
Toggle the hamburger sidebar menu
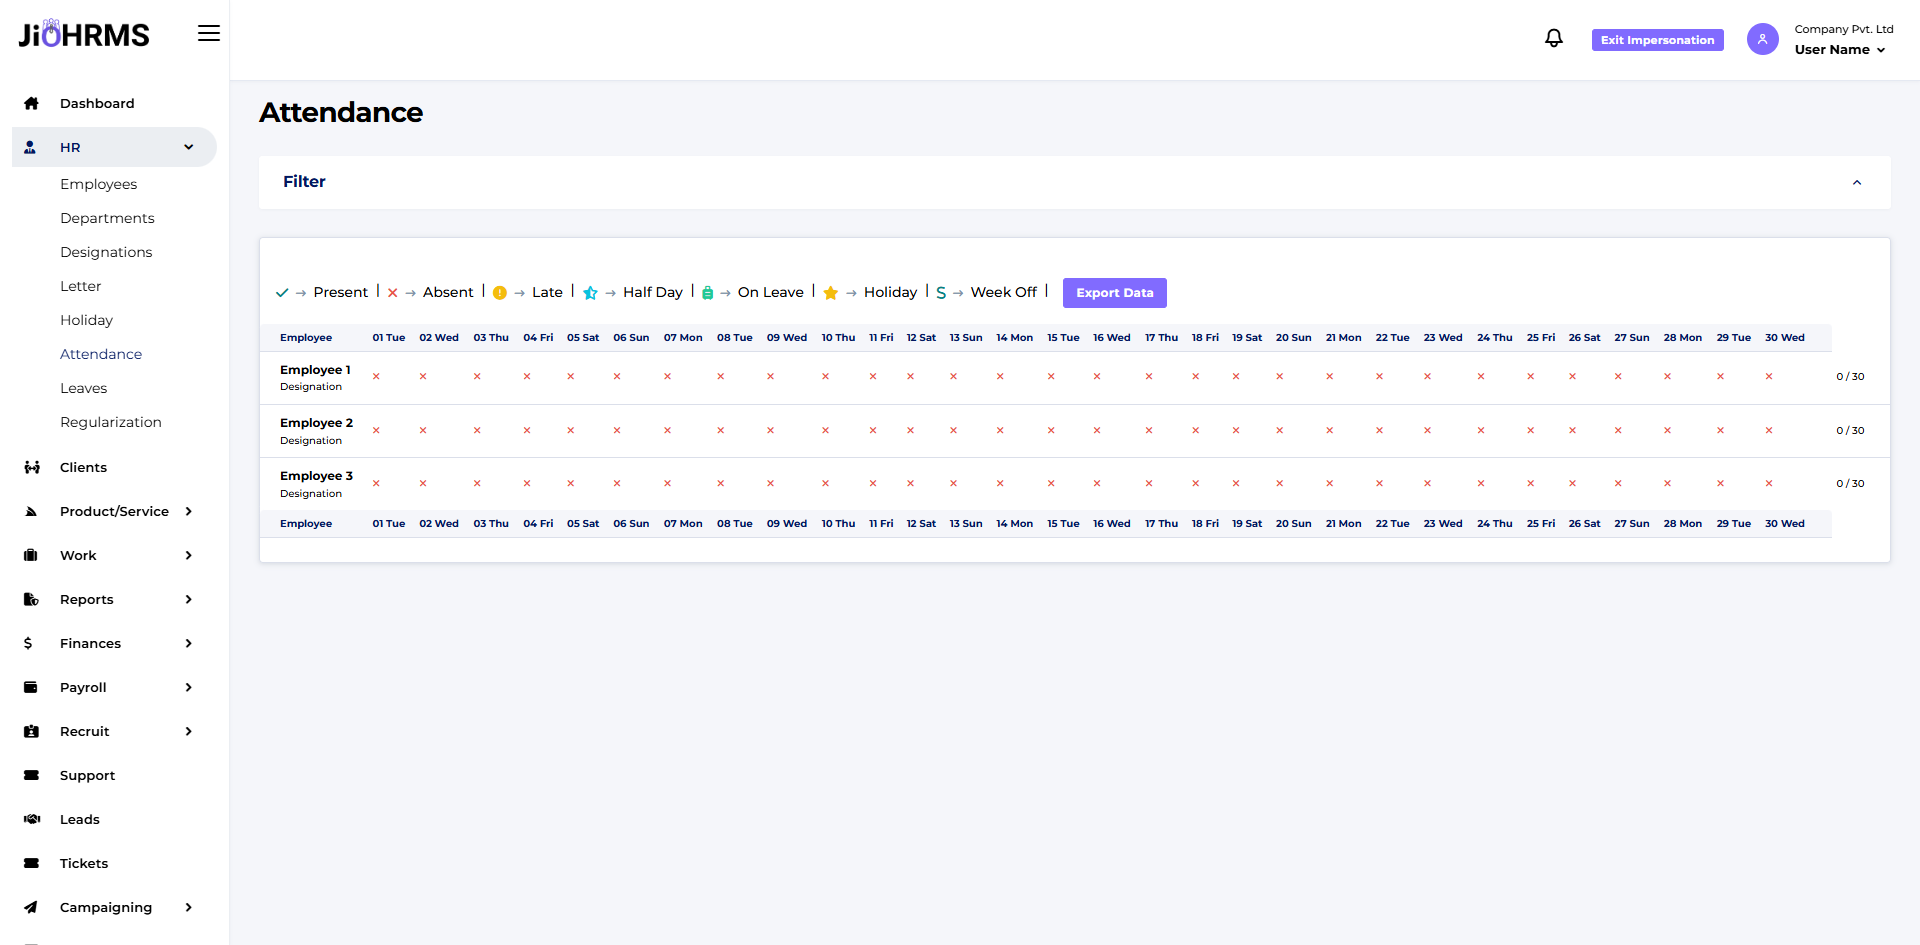click(x=208, y=33)
